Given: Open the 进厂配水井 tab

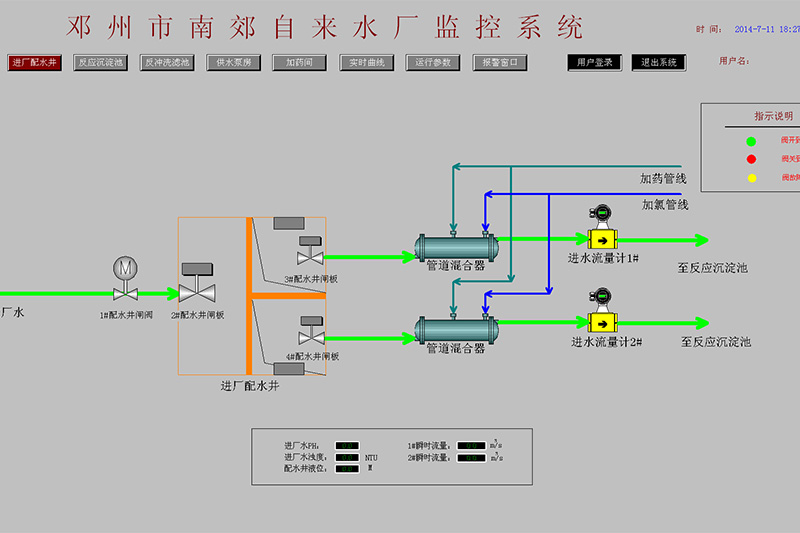Looking at the screenshot, I should tap(35, 62).
